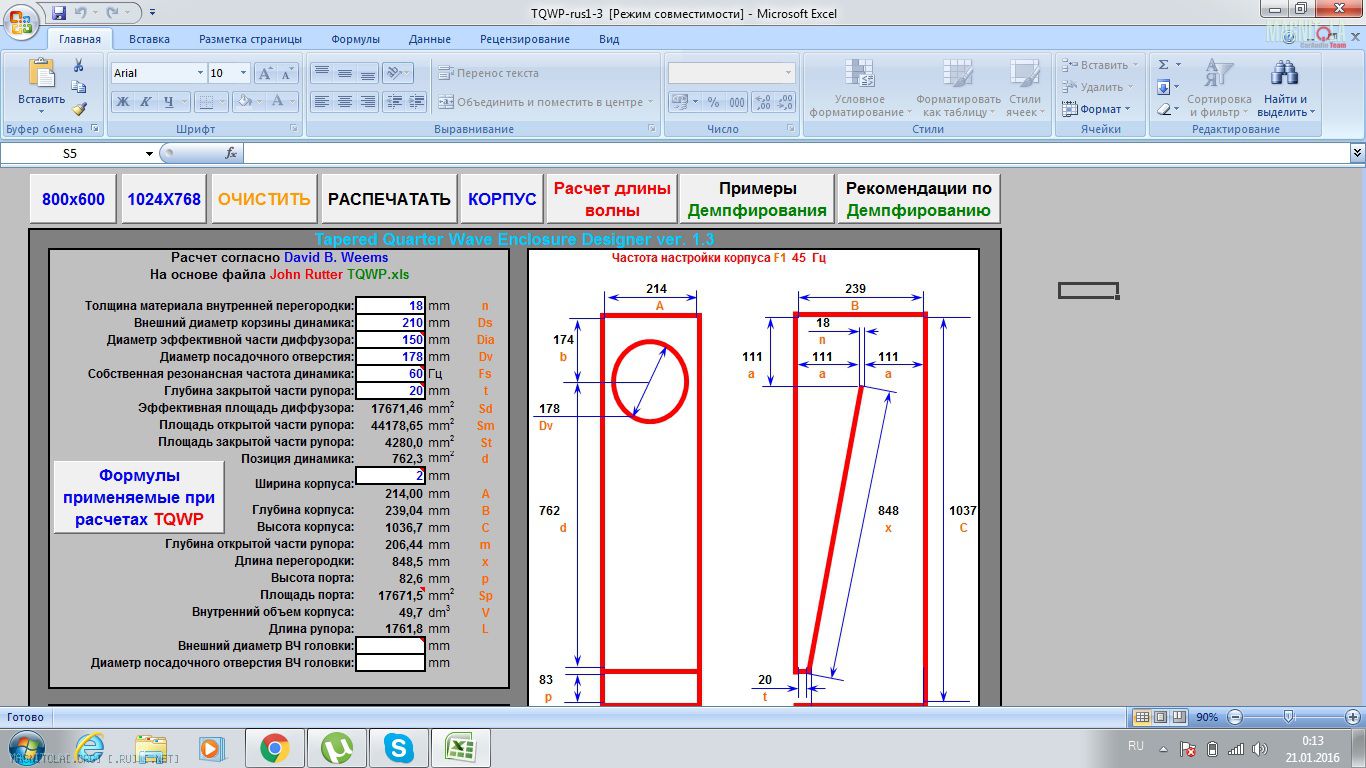Click the Save icon in quick access toolbar

point(59,13)
